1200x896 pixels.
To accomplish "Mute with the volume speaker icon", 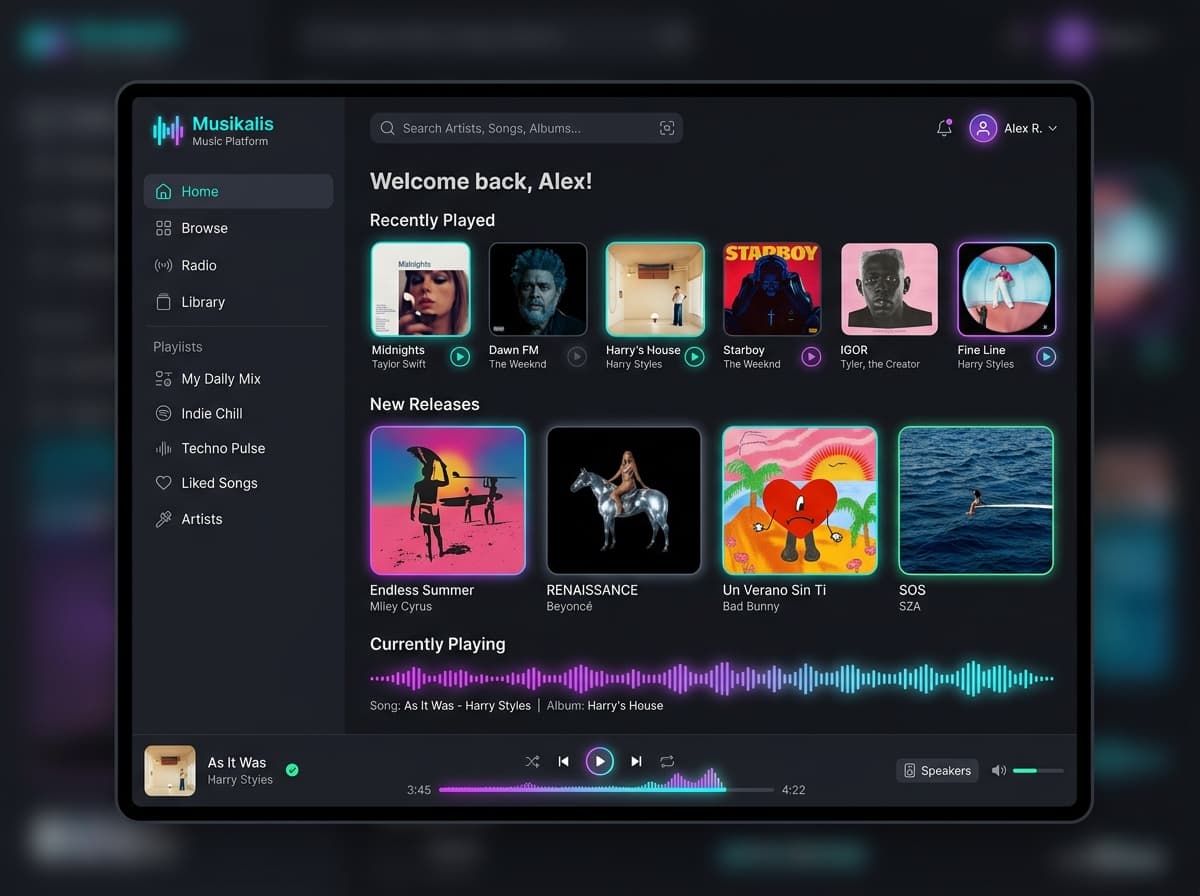I will coord(998,770).
